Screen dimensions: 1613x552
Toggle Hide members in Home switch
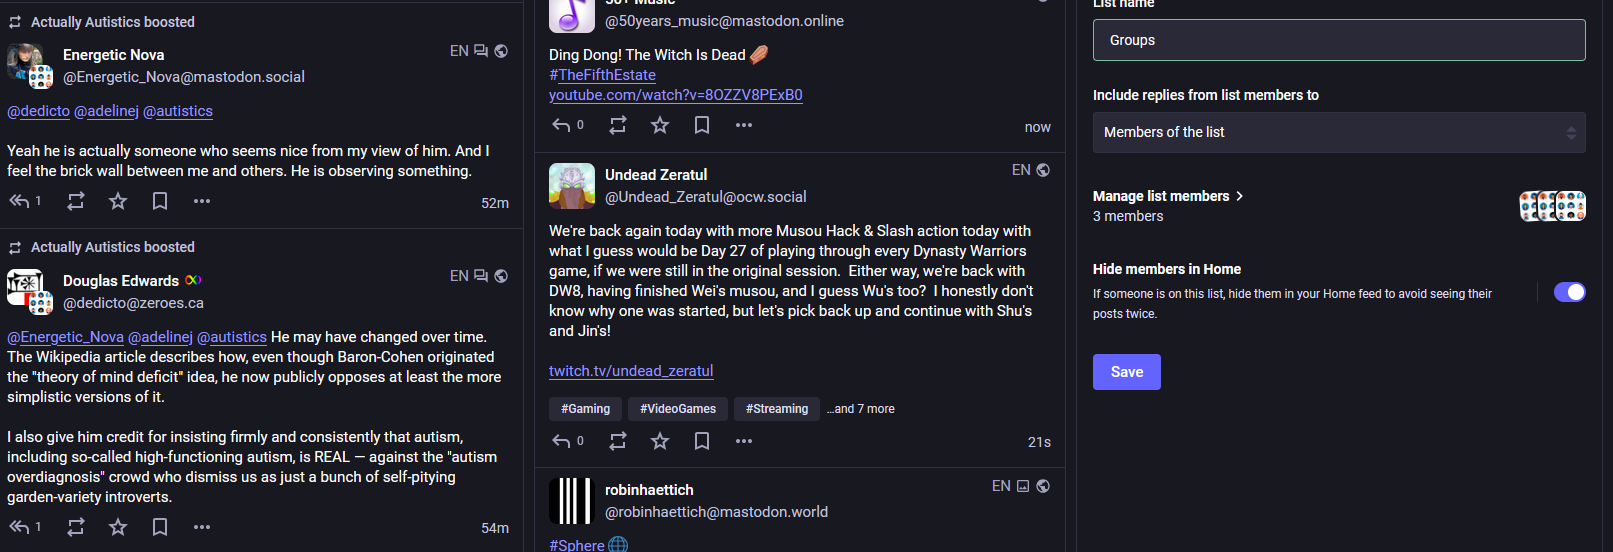1569,292
